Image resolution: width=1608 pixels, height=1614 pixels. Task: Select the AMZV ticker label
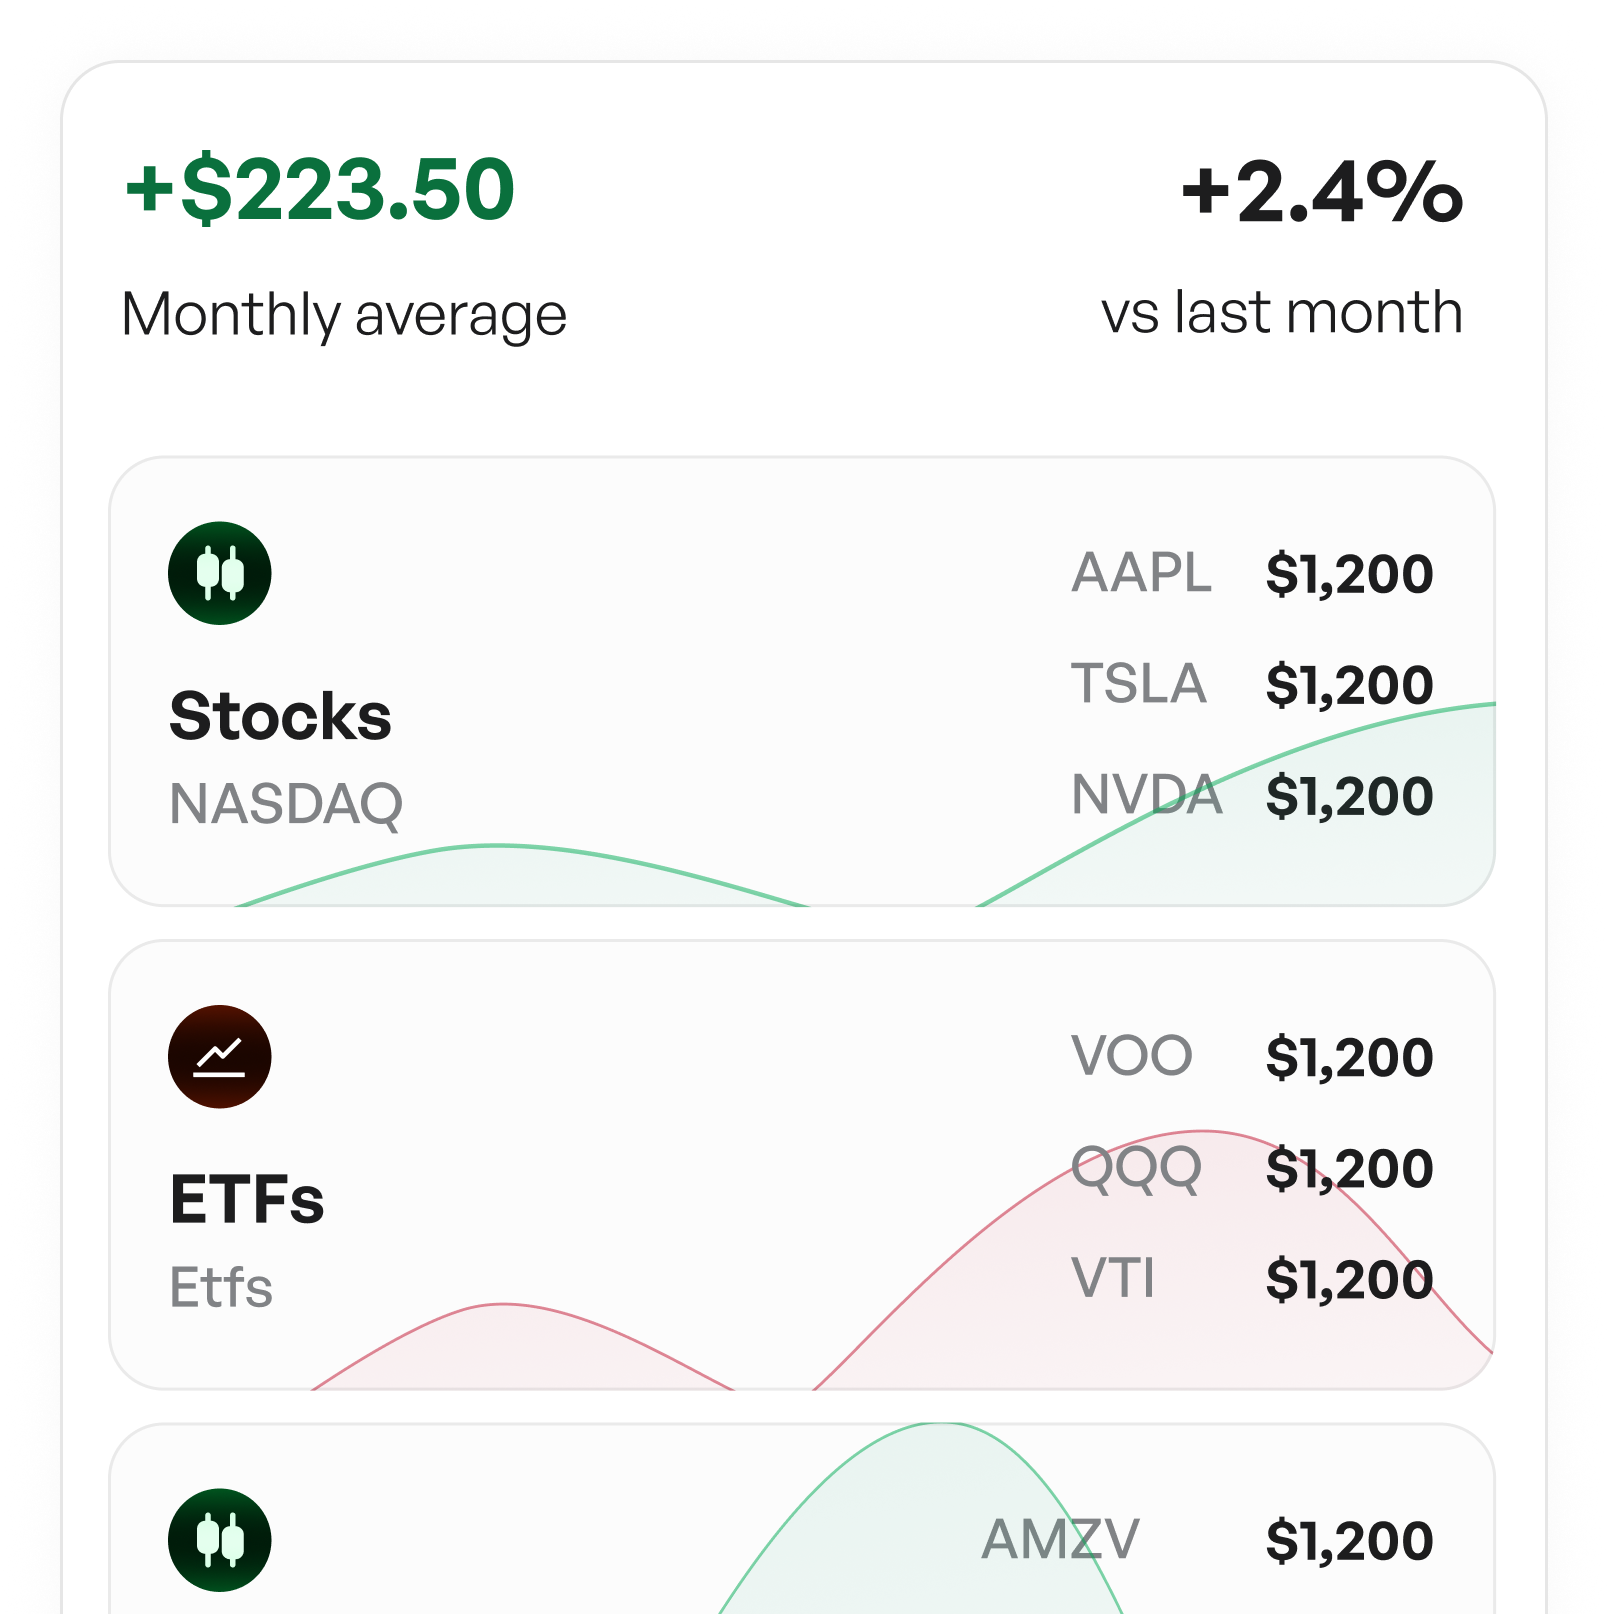coord(1060,1540)
